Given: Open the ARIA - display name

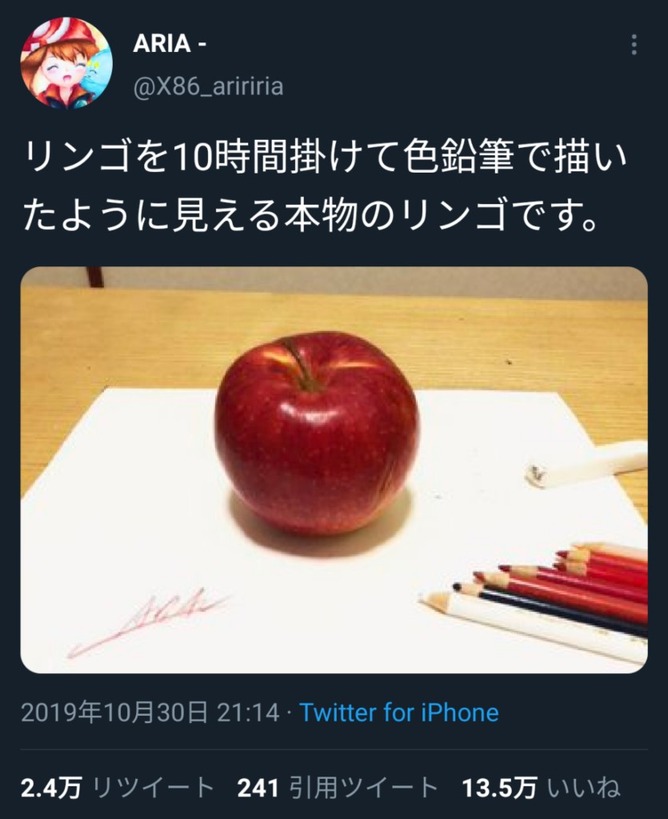Looking at the screenshot, I should pyautogui.click(x=170, y=43).
